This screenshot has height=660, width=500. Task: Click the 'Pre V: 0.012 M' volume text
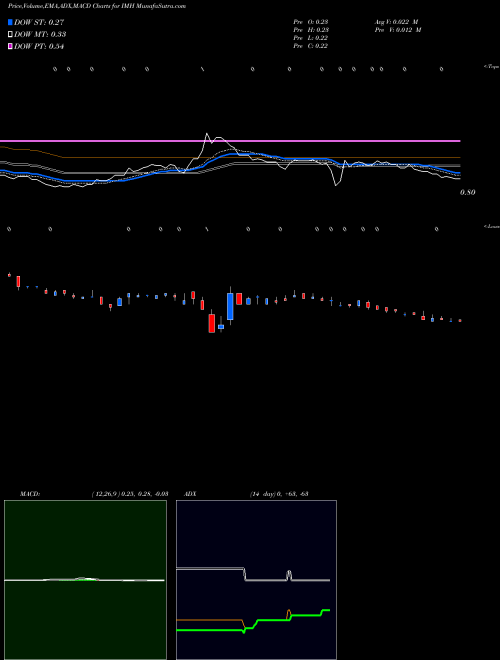[398, 30]
